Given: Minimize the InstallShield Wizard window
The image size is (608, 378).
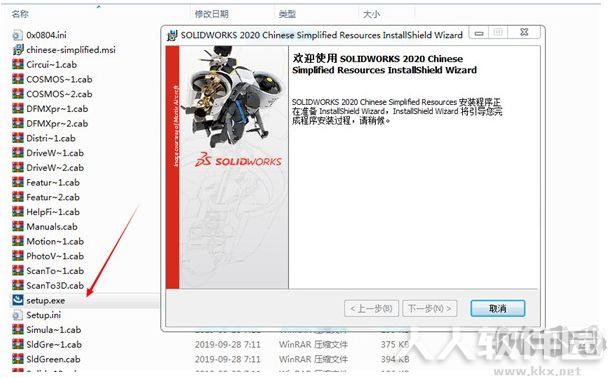Looking at the screenshot, I should tap(479, 33).
